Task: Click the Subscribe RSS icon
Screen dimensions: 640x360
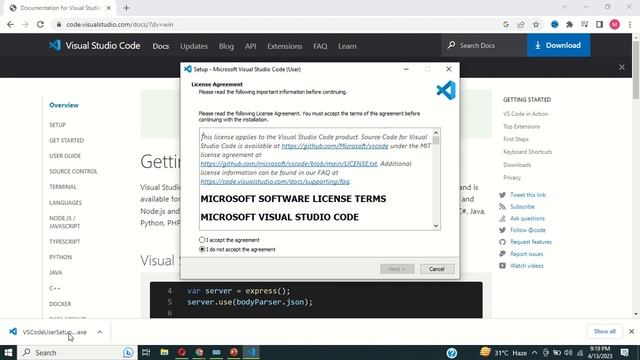Action: pyautogui.click(x=502, y=207)
